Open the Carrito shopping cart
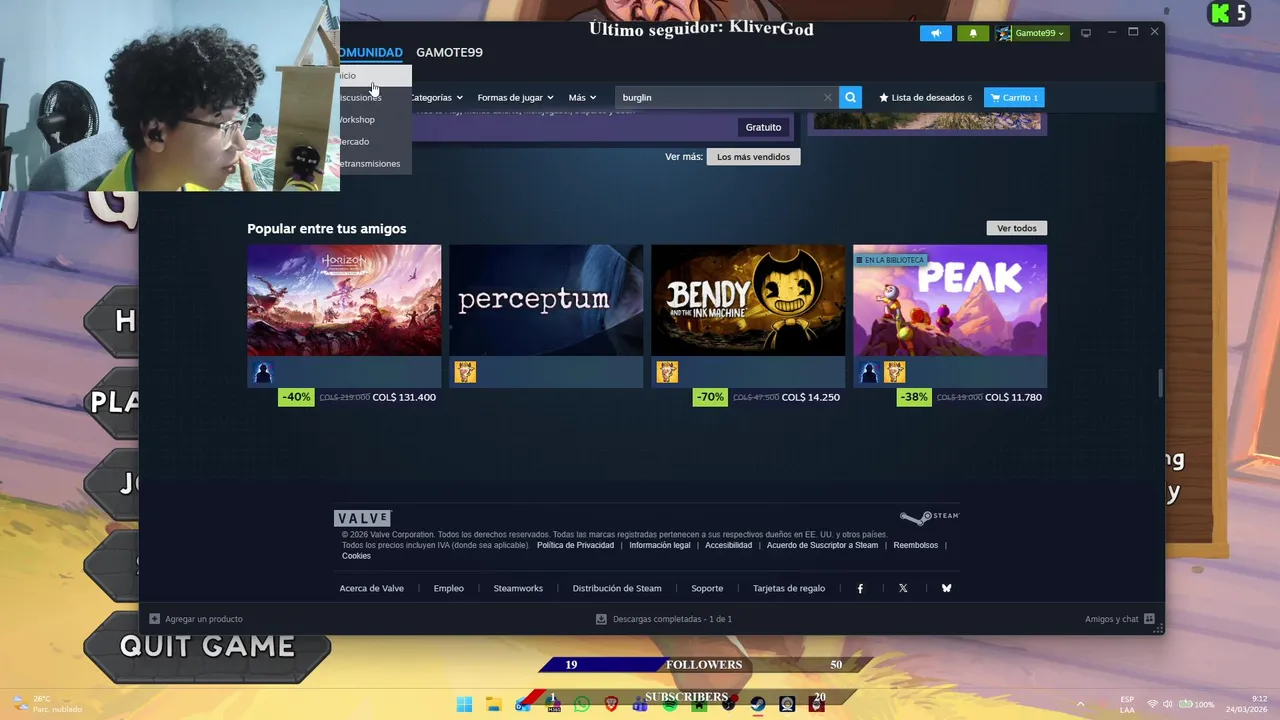Viewport: 1280px width, 720px height. pos(1014,97)
